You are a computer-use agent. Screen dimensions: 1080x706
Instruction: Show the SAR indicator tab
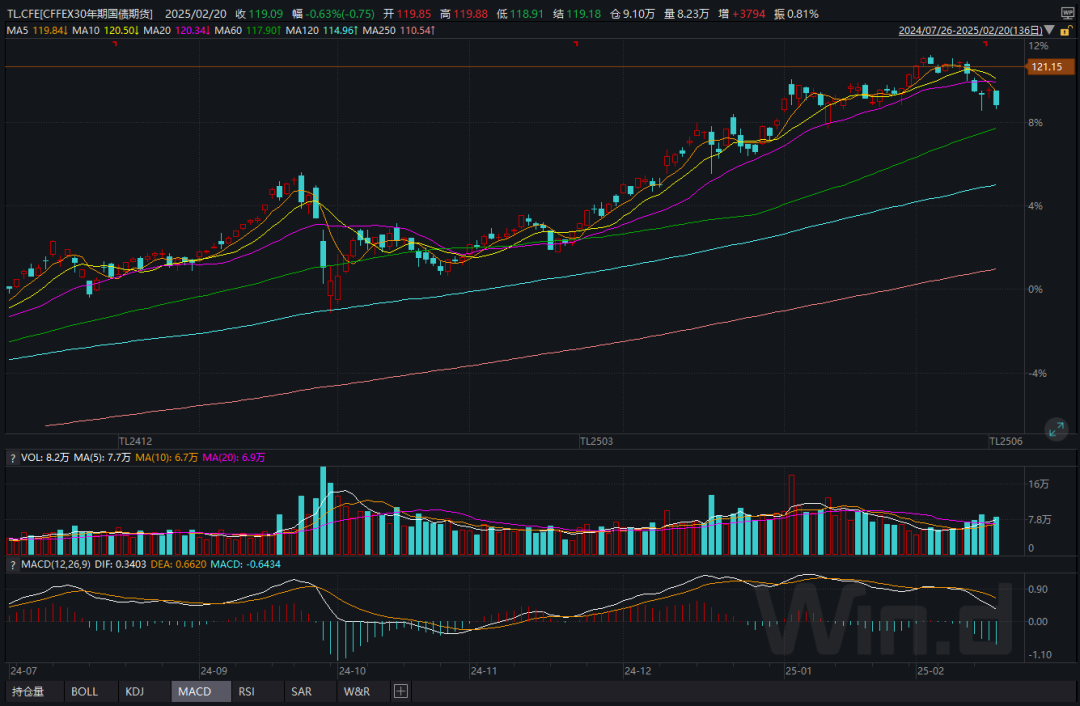pos(301,691)
